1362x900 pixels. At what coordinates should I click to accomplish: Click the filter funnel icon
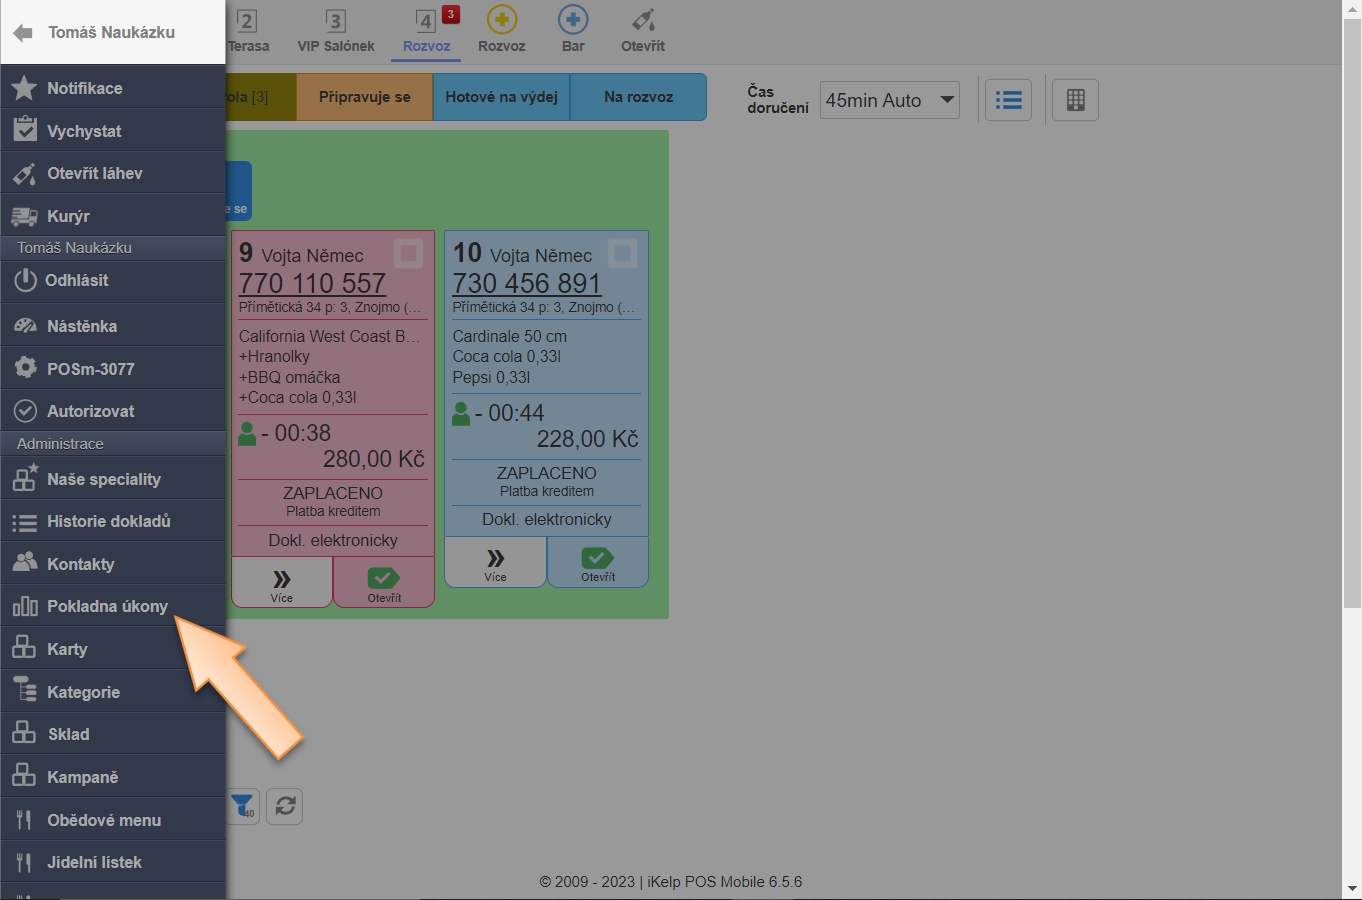coord(243,806)
